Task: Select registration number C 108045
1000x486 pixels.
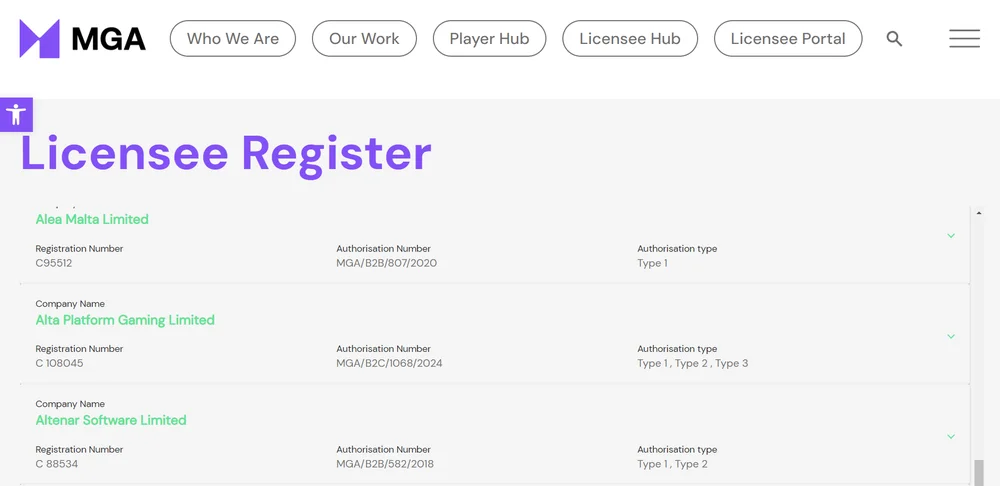Action: [59, 363]
